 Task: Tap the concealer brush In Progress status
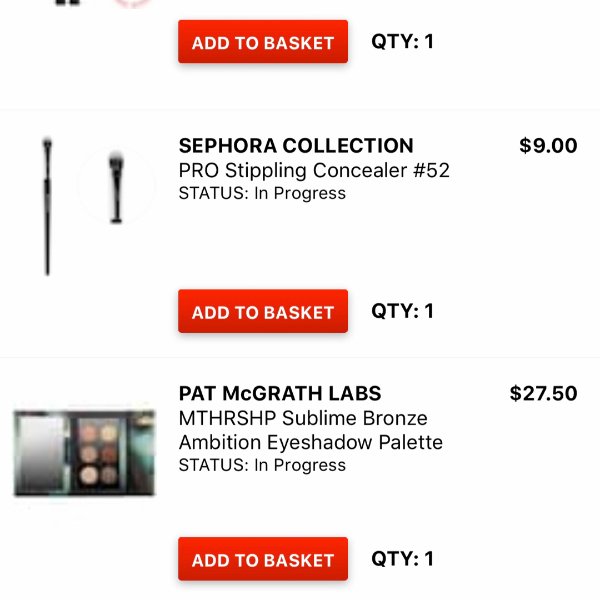point(262,193)
